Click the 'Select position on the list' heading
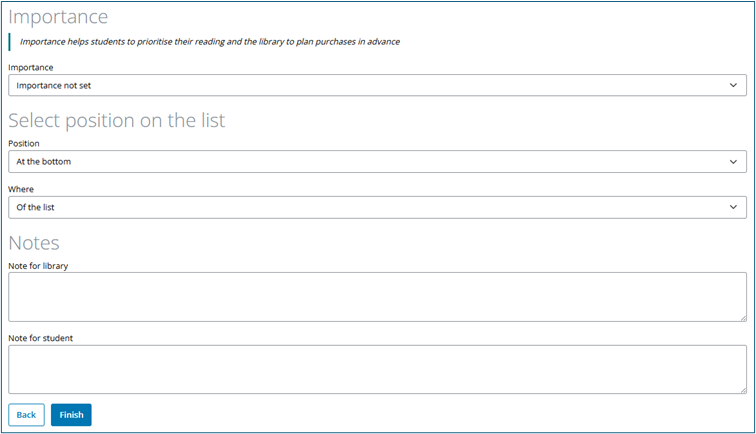 [117, 121]
